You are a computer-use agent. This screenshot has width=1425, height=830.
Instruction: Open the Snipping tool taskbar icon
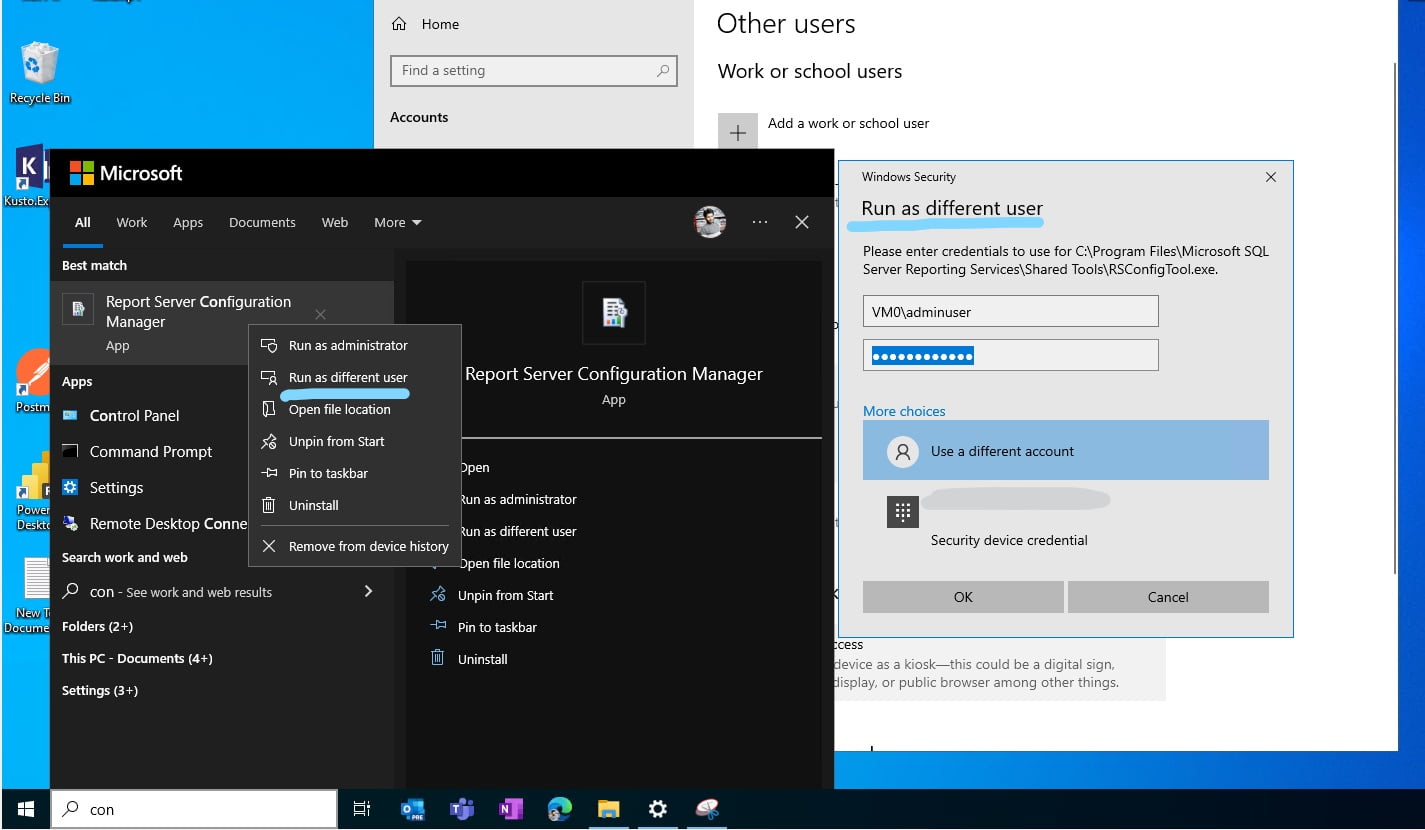coord(707,809)
